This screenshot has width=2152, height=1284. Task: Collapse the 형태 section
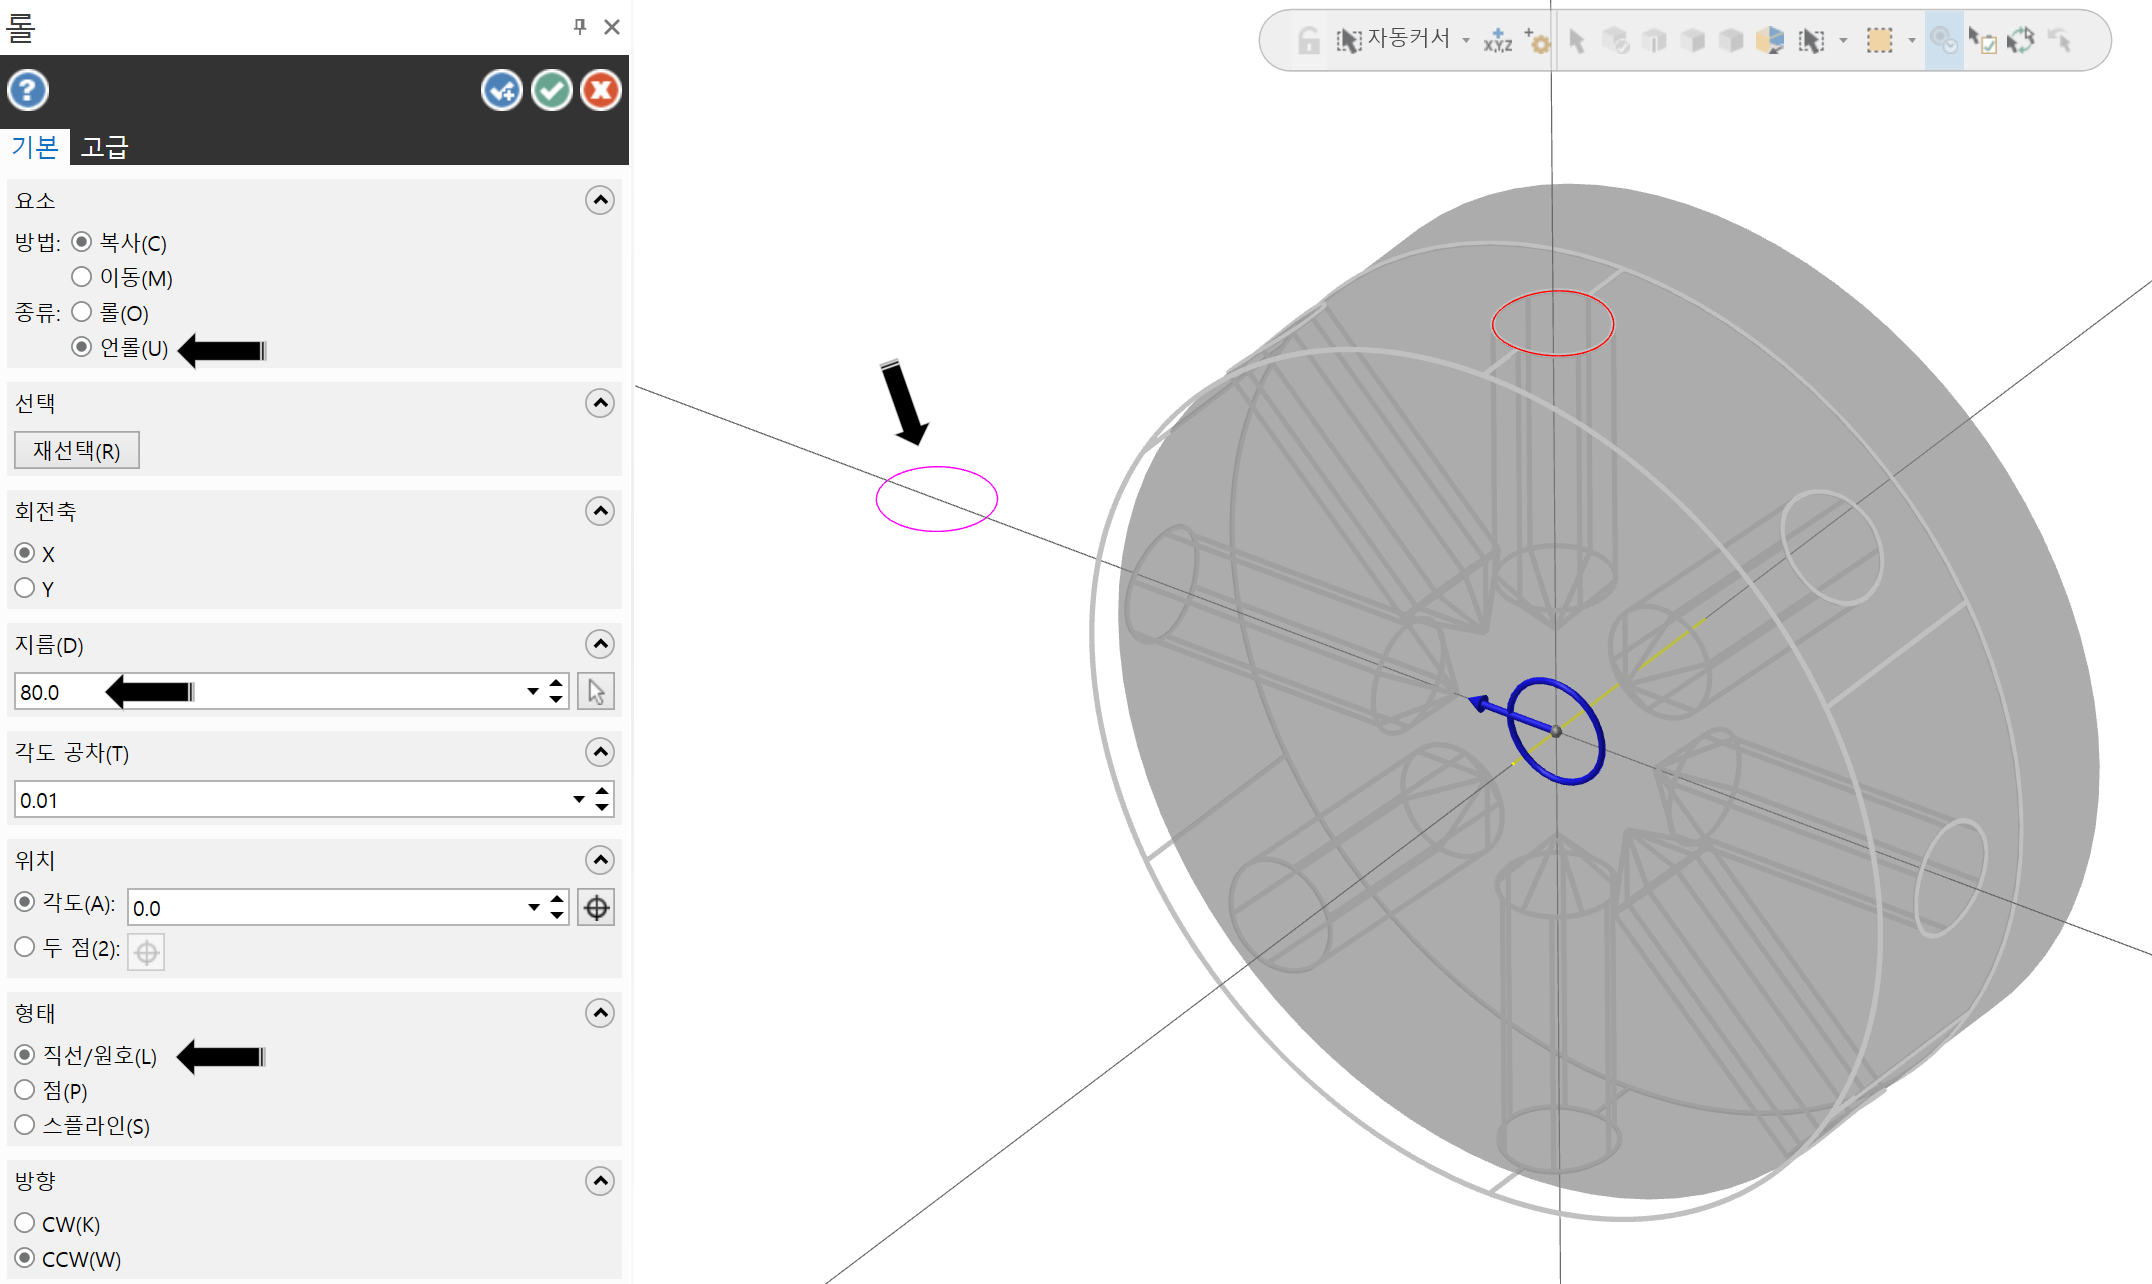(x=600, y=1014)
